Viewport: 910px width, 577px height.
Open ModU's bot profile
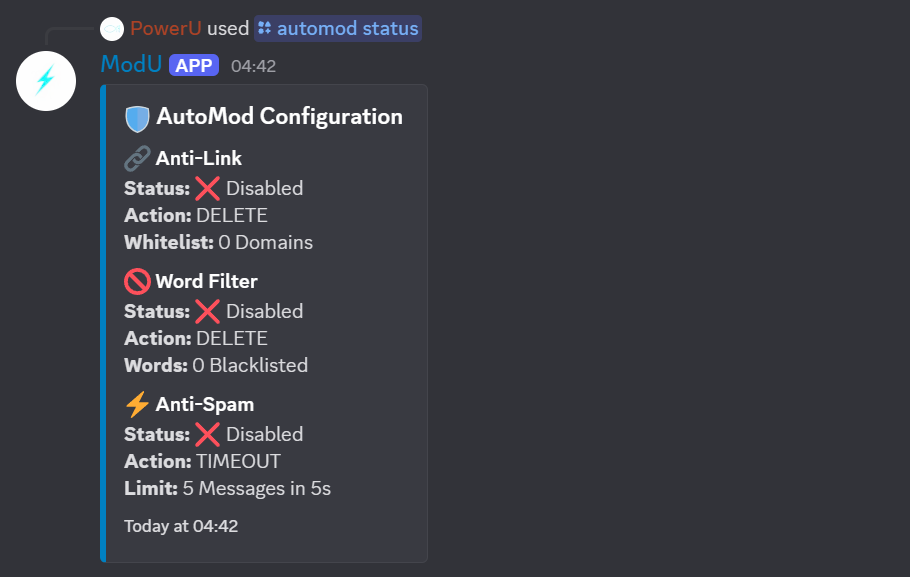tap(130, 64)
